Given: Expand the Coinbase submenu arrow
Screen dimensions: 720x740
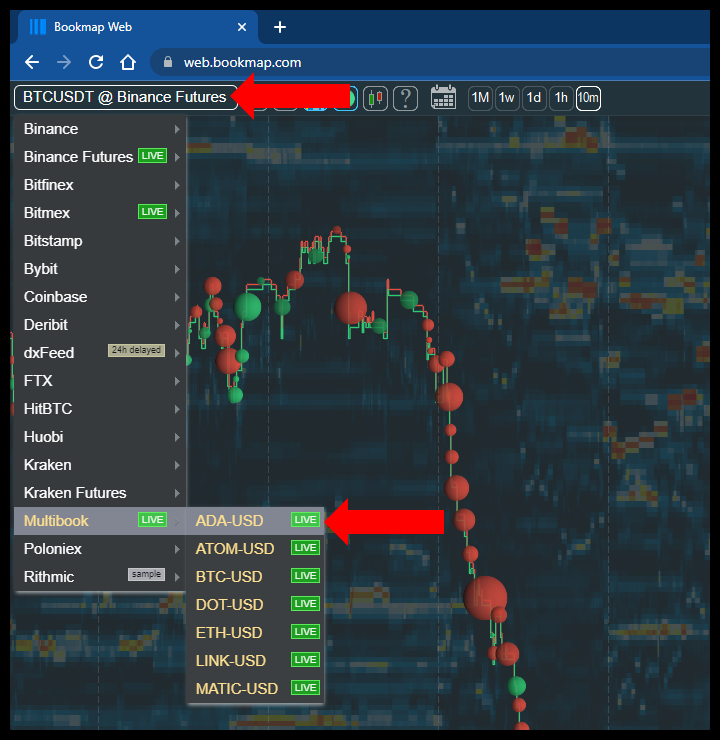Looking at the screenshot, I should pyautogui.click(x=177, y=297).
